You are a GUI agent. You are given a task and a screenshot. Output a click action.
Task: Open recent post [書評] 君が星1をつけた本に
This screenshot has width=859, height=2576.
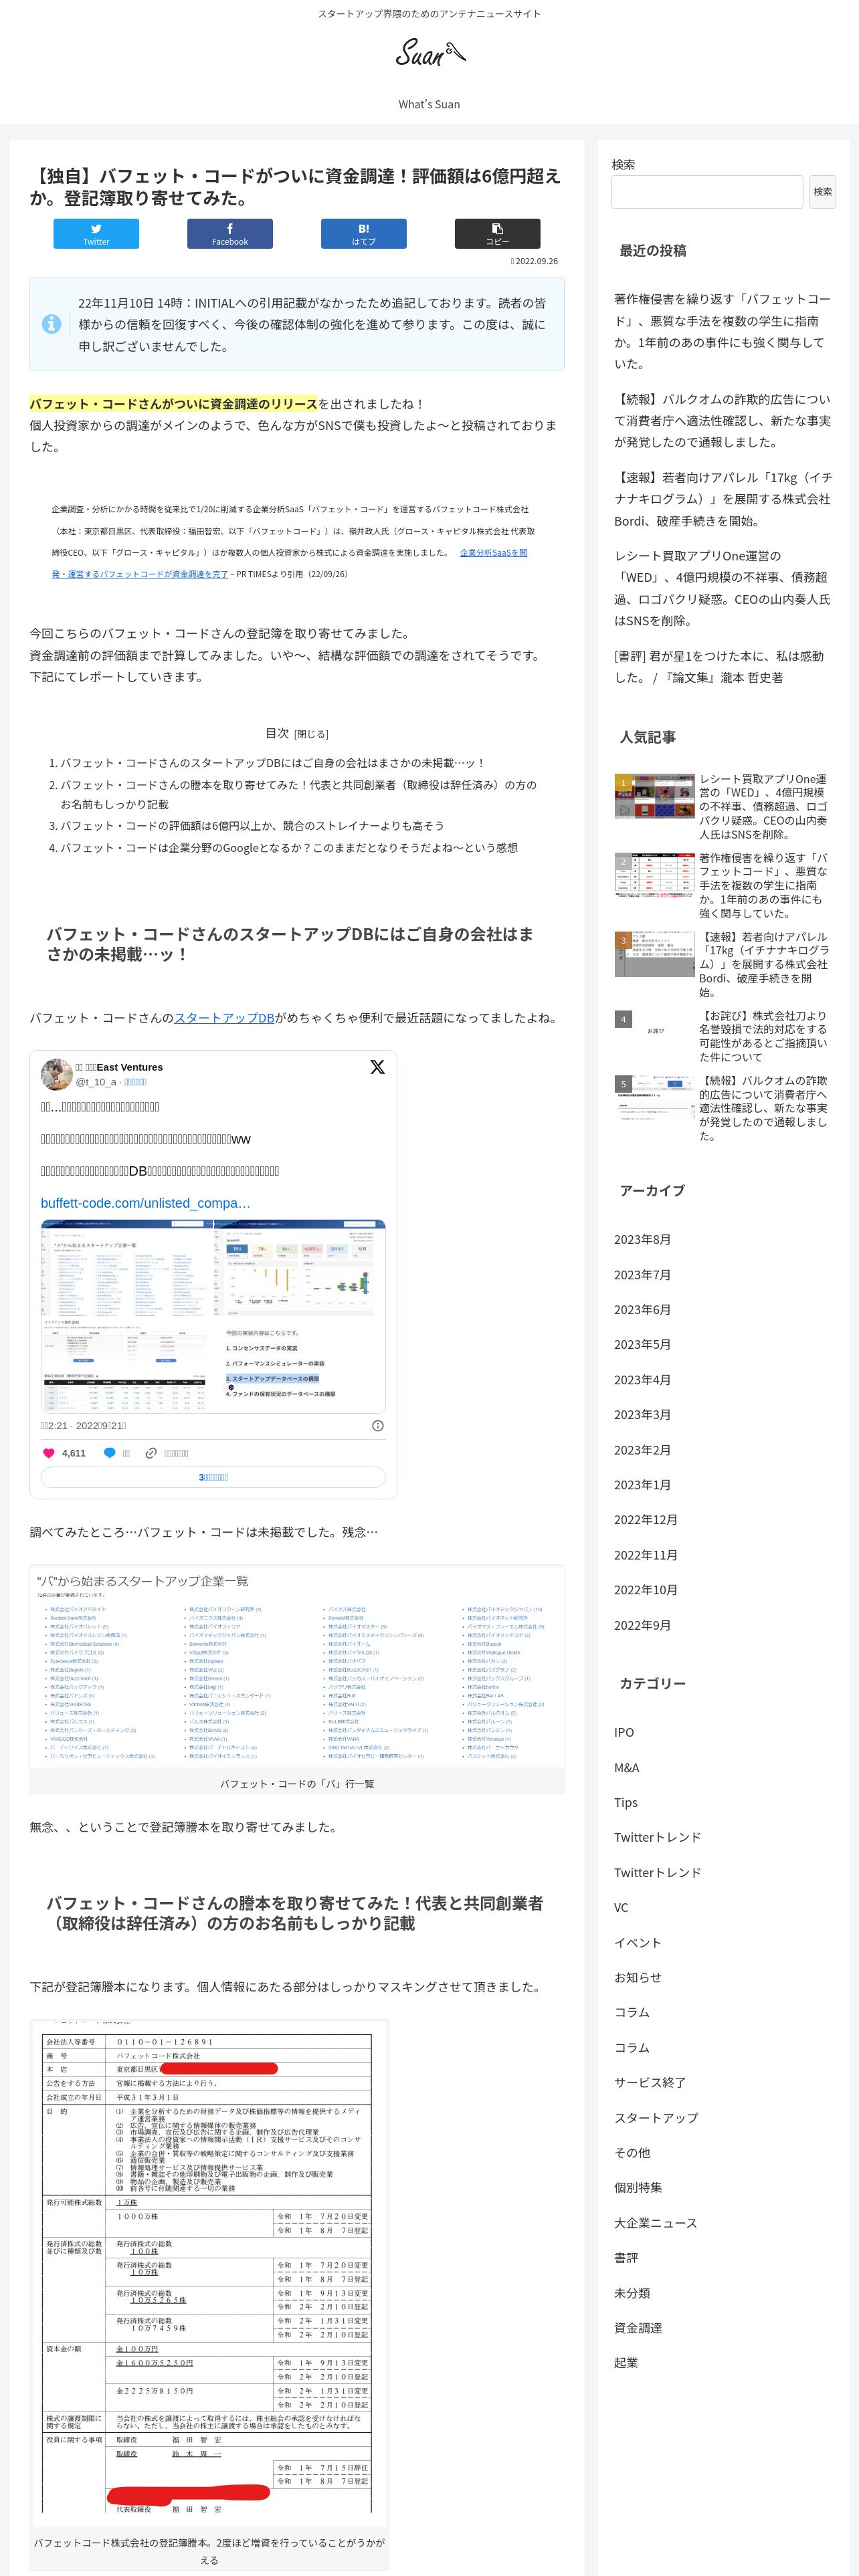(x=719, y=667)
